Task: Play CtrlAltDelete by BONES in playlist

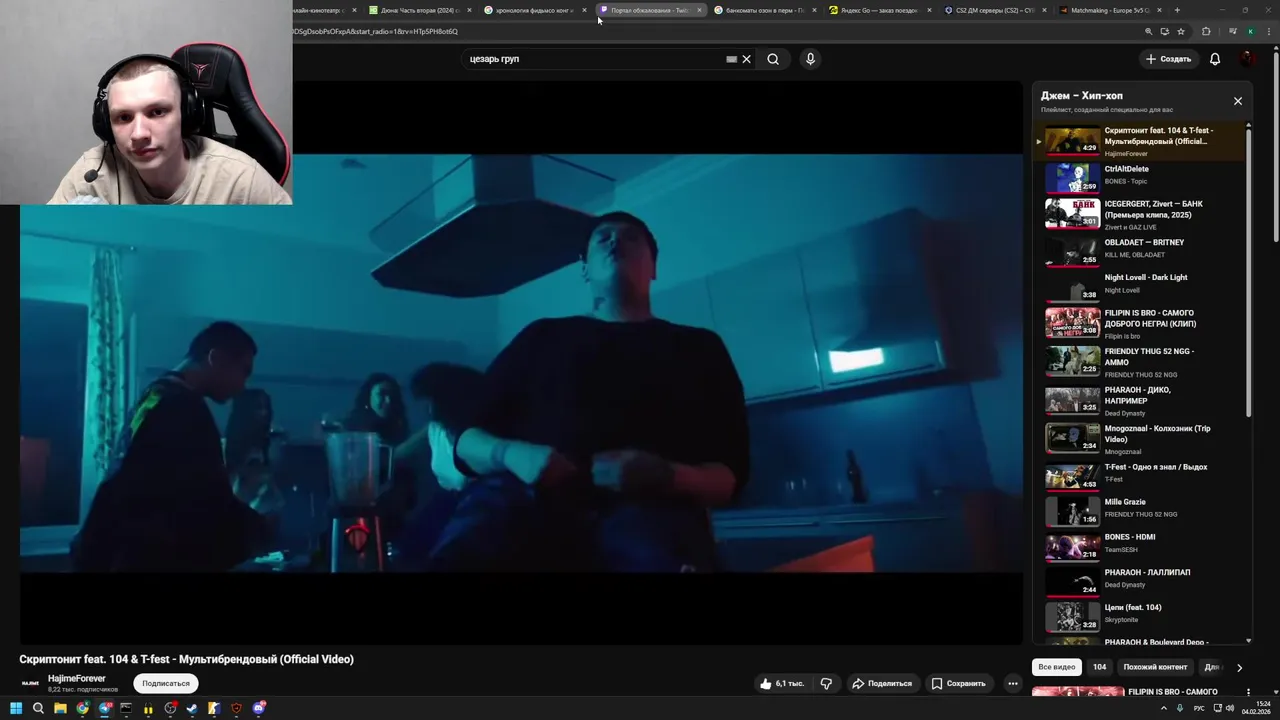Action: pyautogui.click(x=1140, y=177)
